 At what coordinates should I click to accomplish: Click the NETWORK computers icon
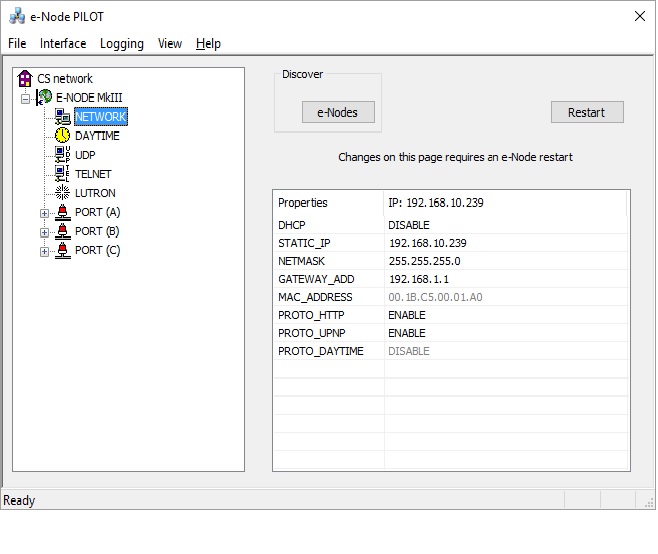[63, 117]
